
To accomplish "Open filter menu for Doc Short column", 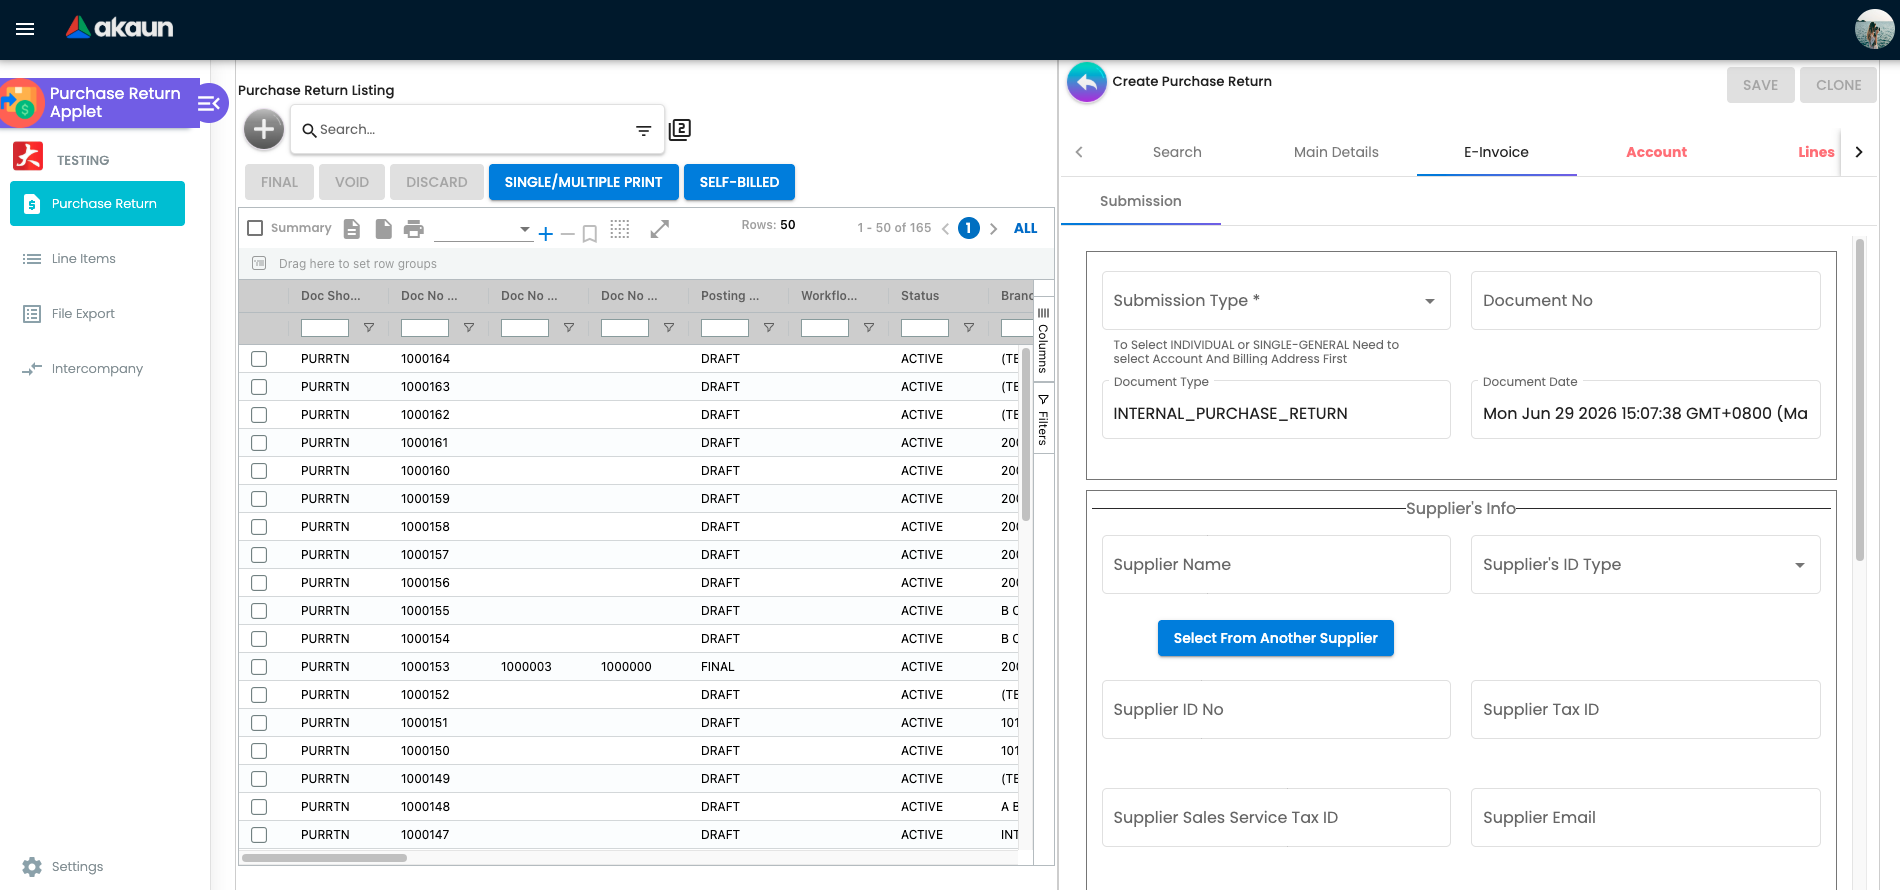I will tap(369, 328).
